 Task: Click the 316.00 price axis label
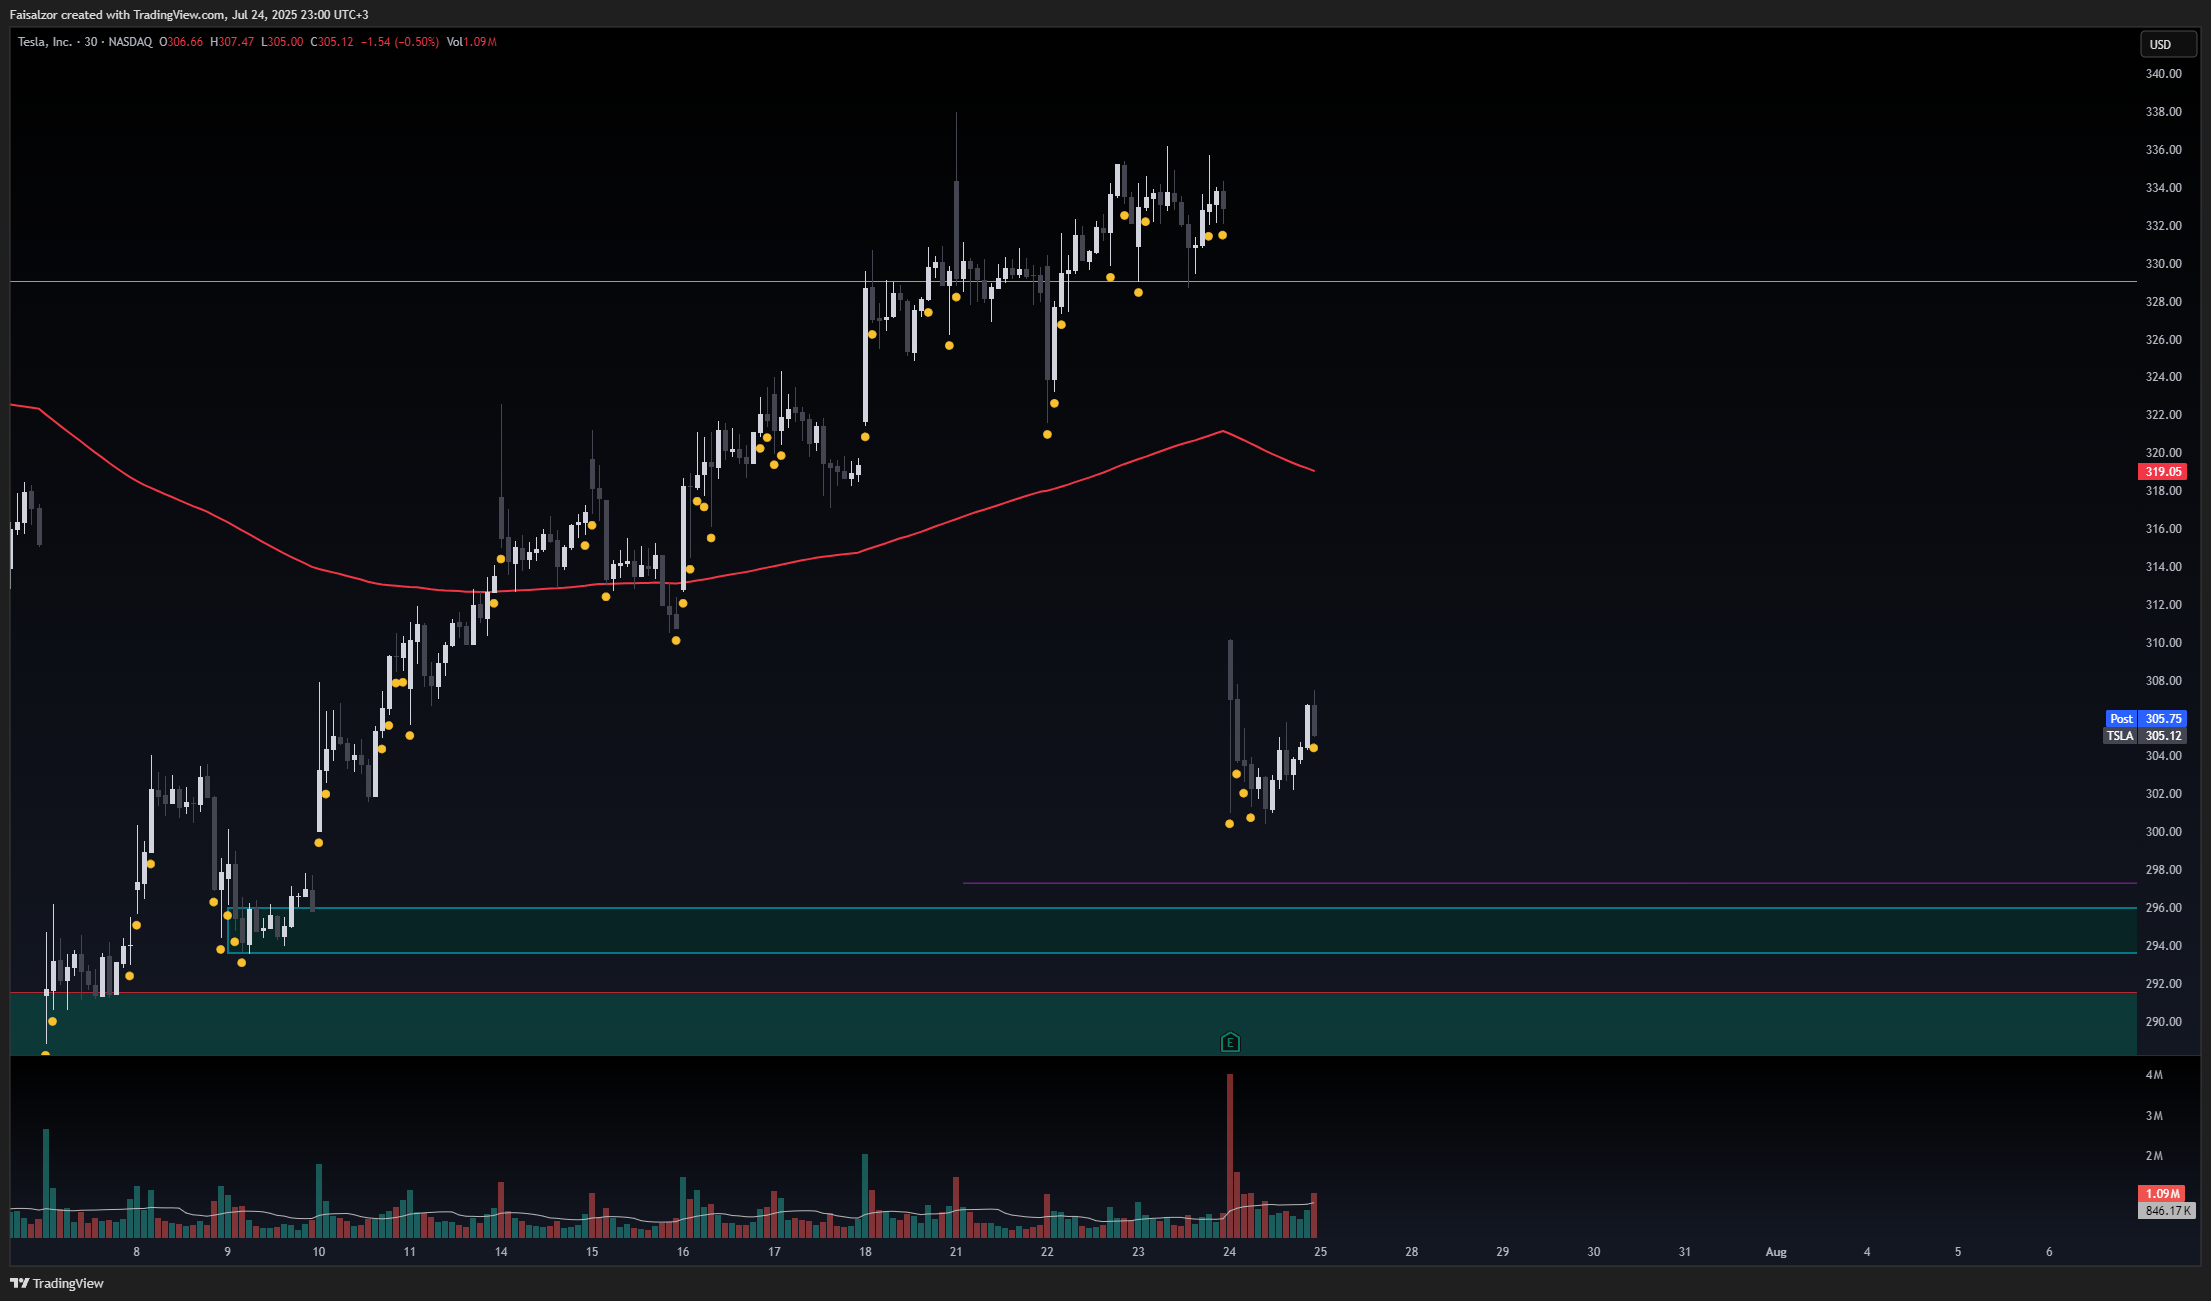[x=2163, y=529]
